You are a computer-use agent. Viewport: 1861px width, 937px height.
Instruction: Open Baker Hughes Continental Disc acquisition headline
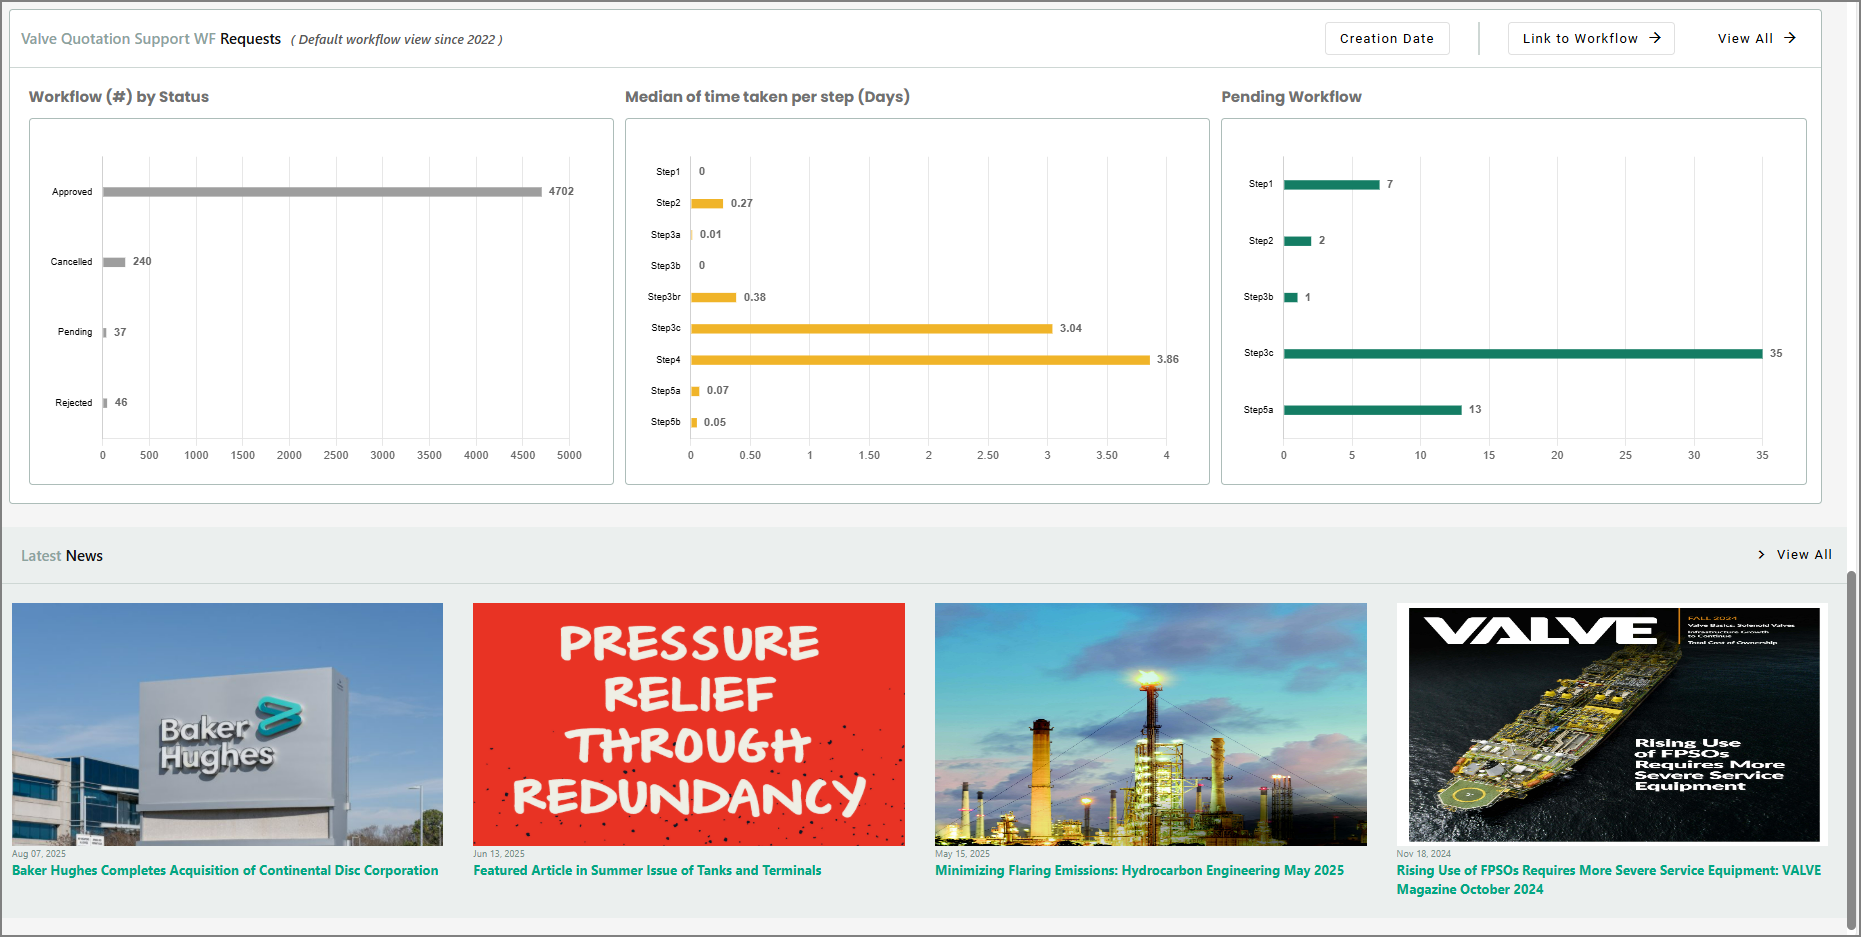click(225, 871)
